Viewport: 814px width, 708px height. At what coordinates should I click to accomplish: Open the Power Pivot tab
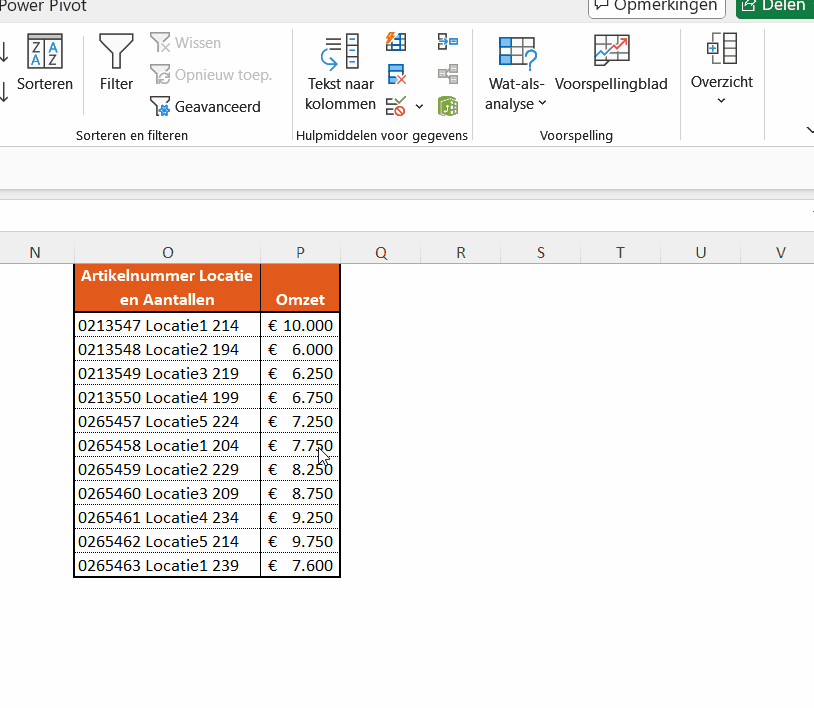click(x=43, y=7)
